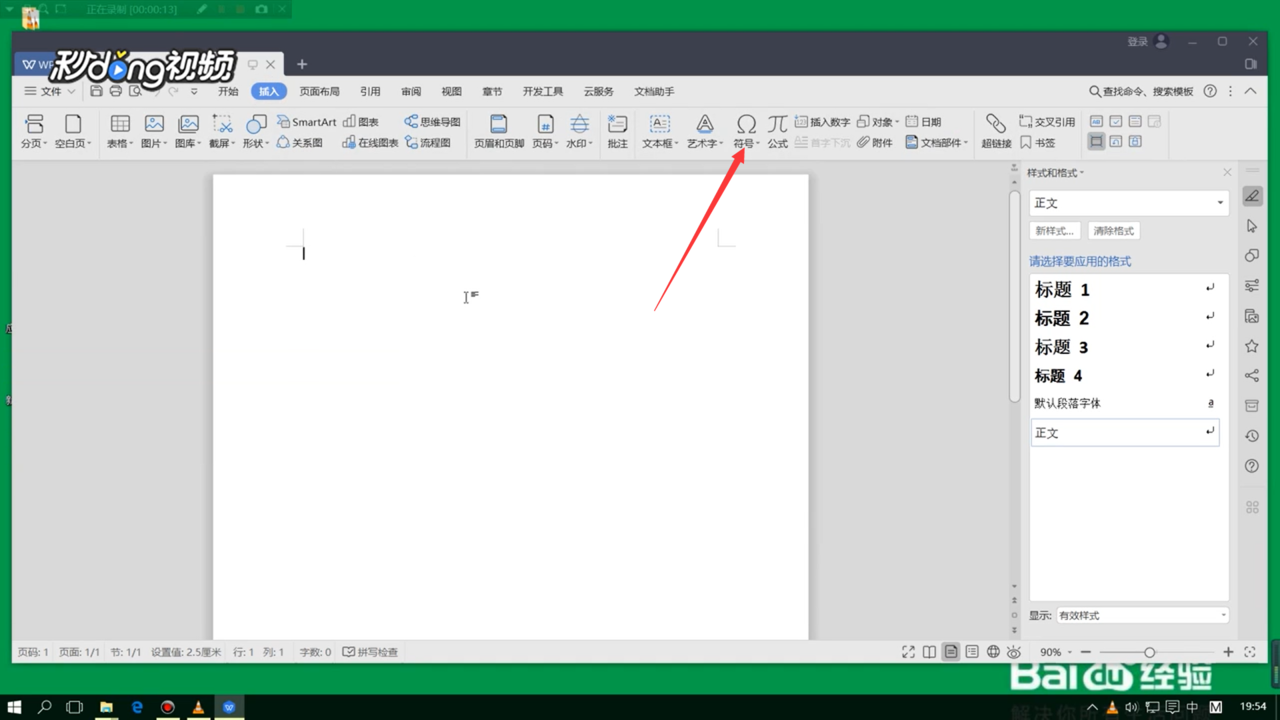Apply the 标题 3 style
The height and width of the screenshot is (720, 1280).
pyautogui.click(x=1124, y=347)
